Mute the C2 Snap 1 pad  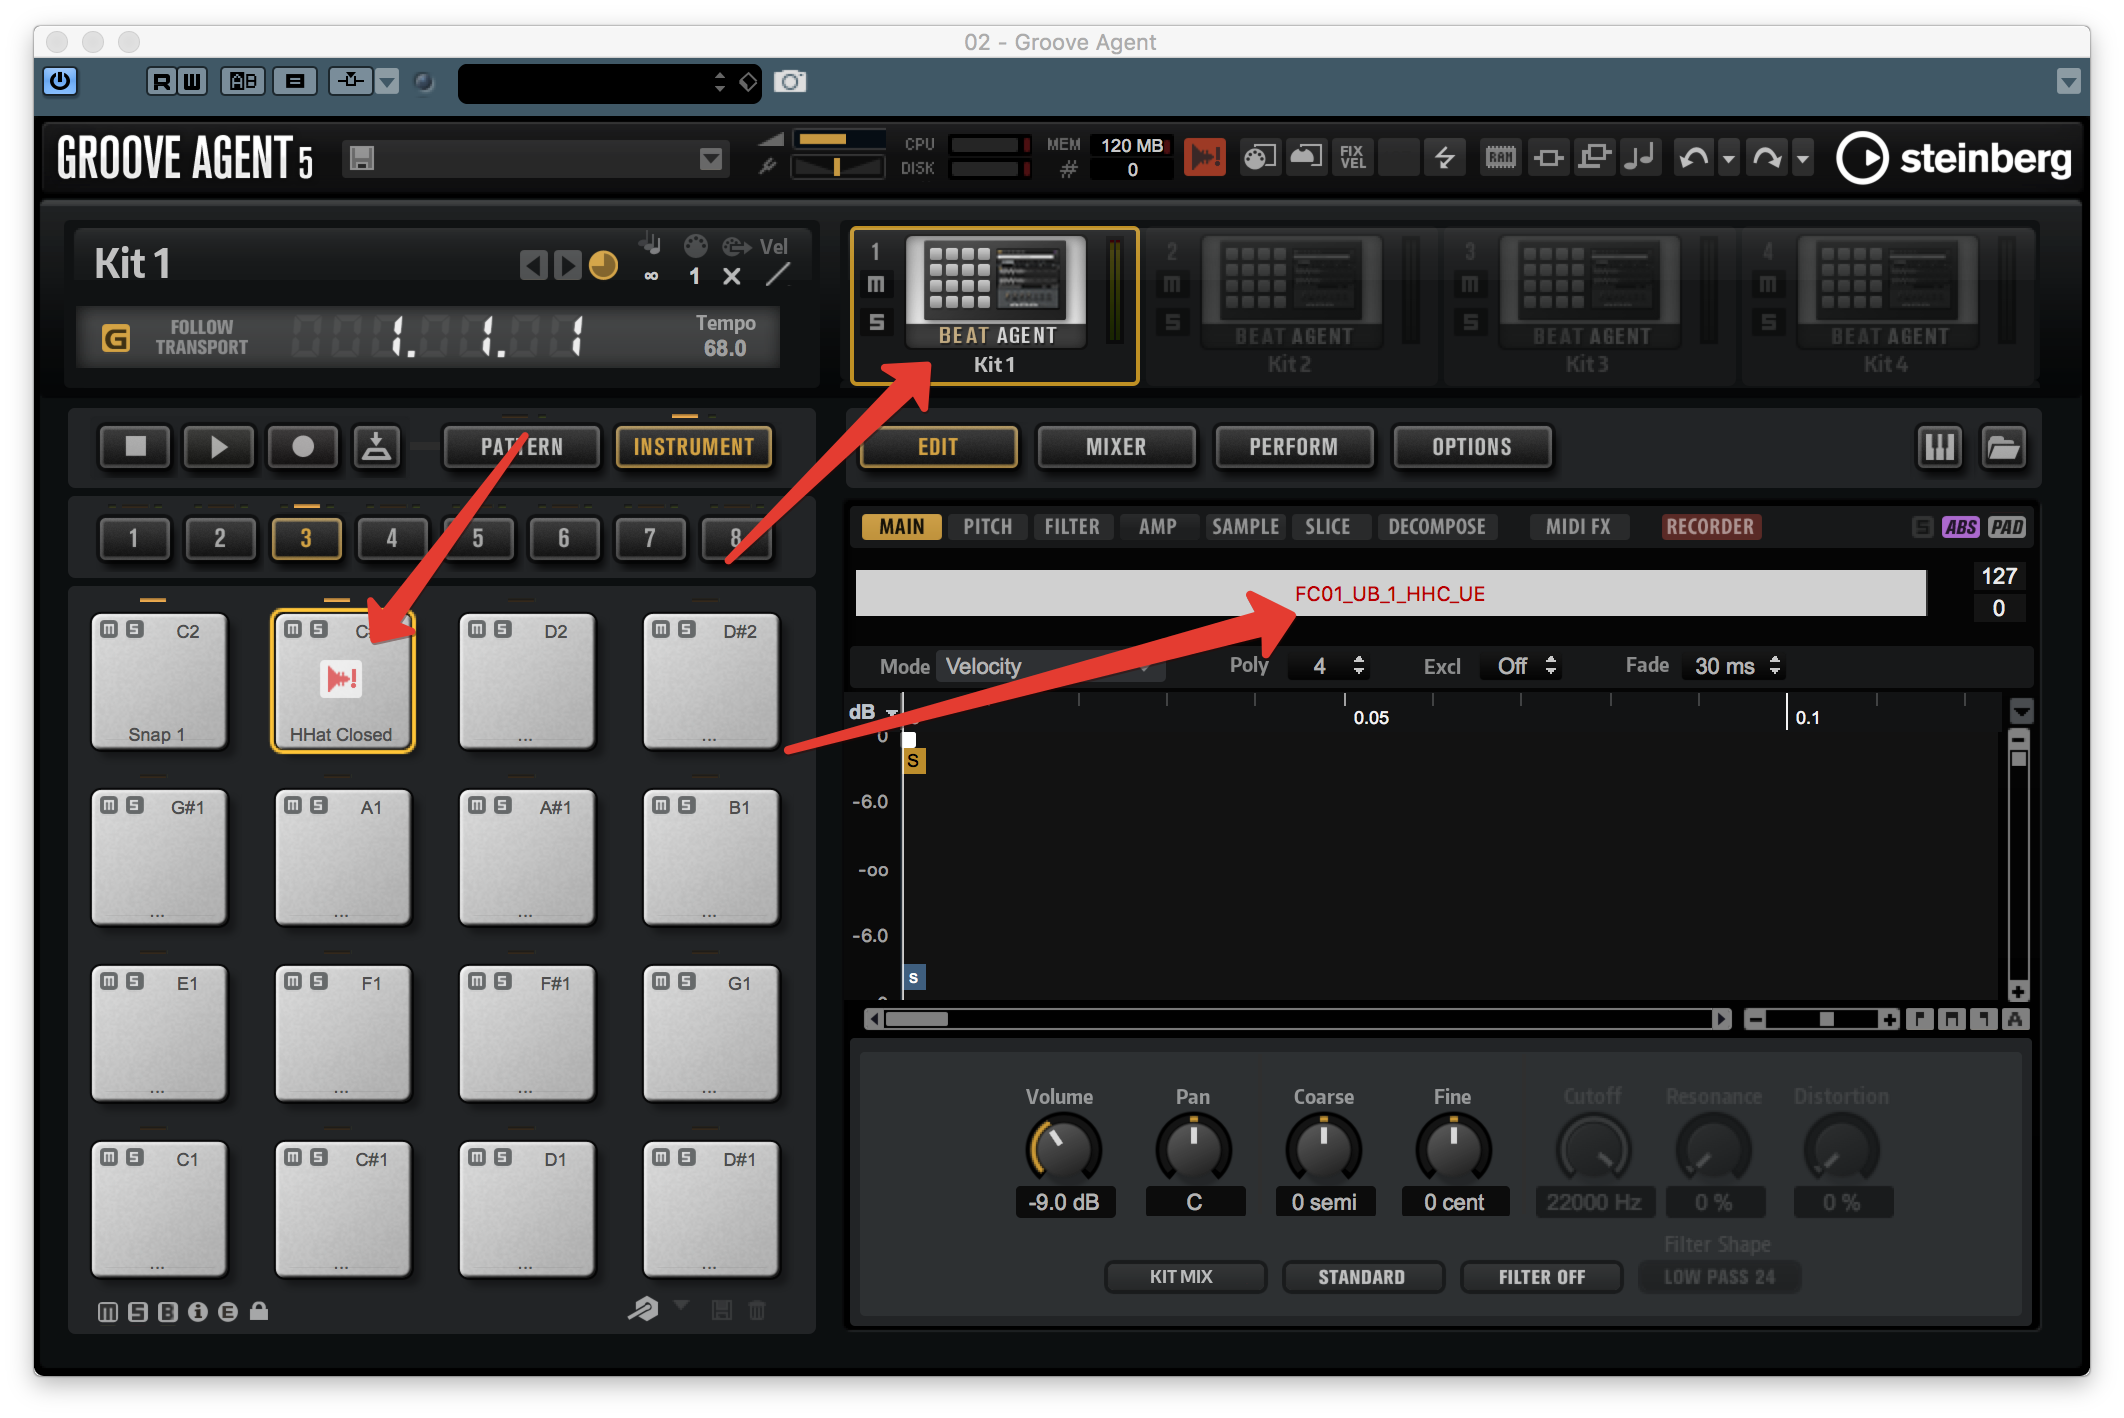(x=110, y=629)
